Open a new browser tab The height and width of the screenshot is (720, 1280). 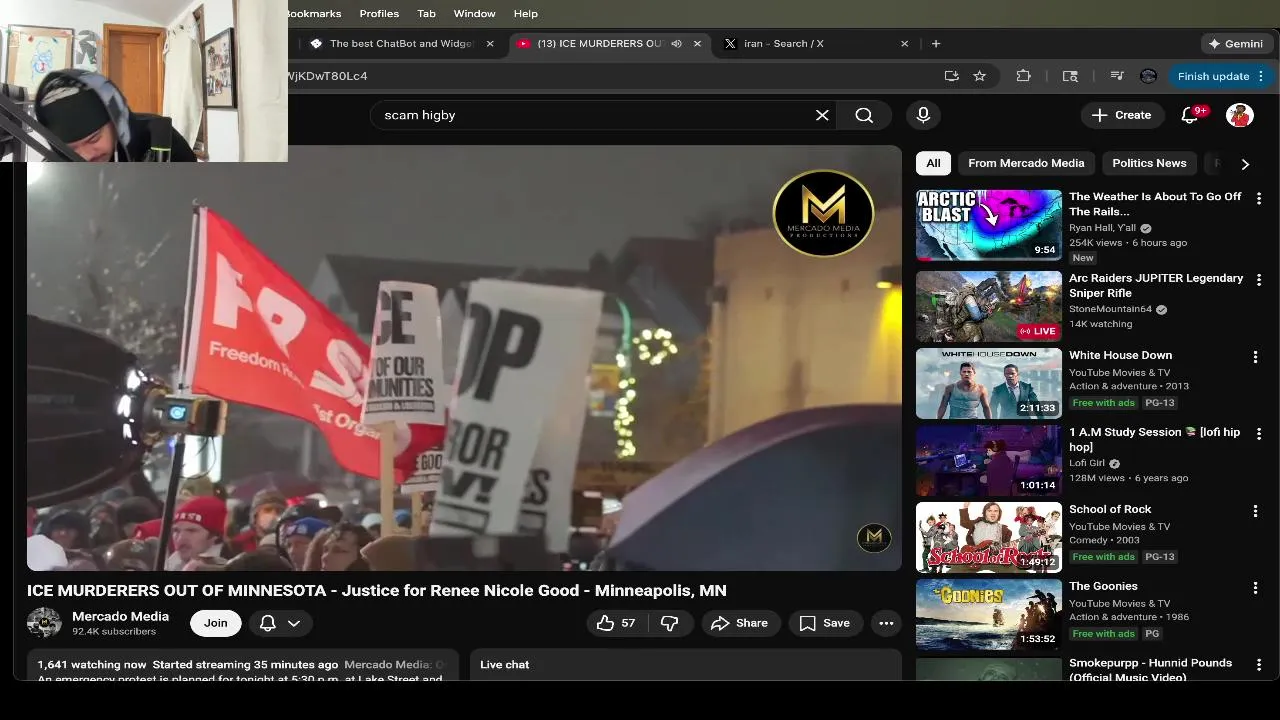point(936,44)
